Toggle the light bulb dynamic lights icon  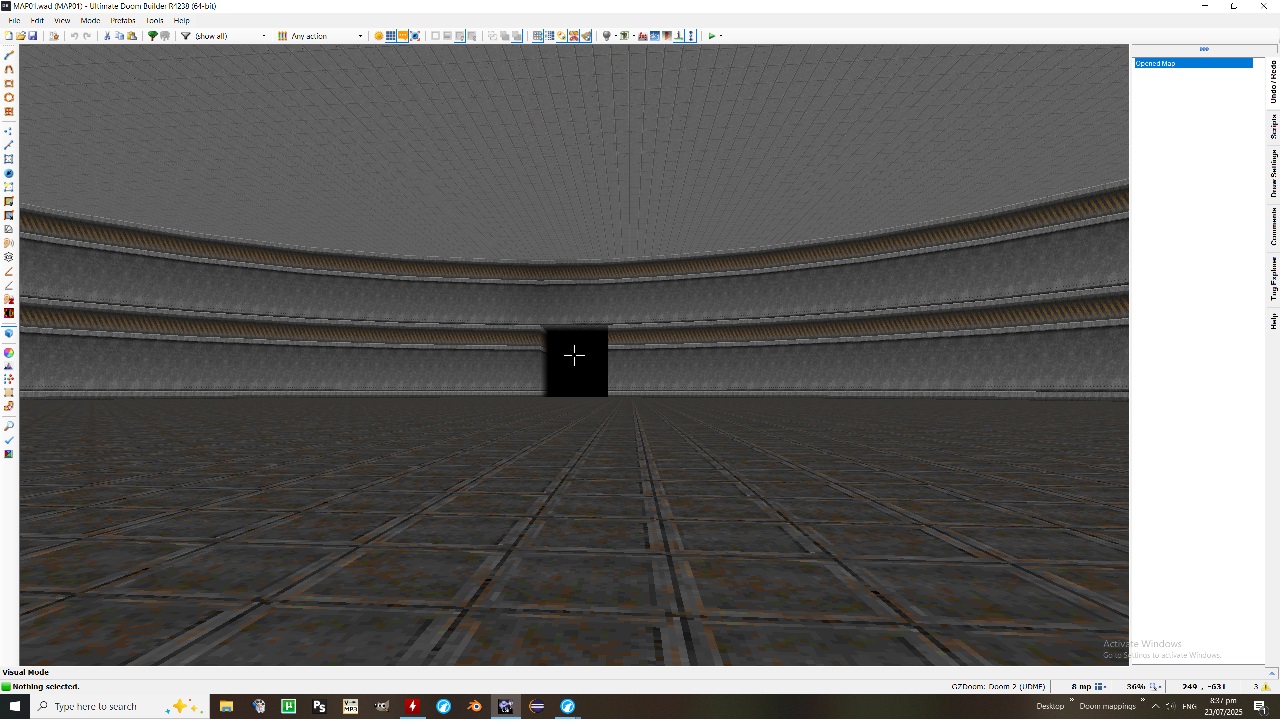click(606, 36)
